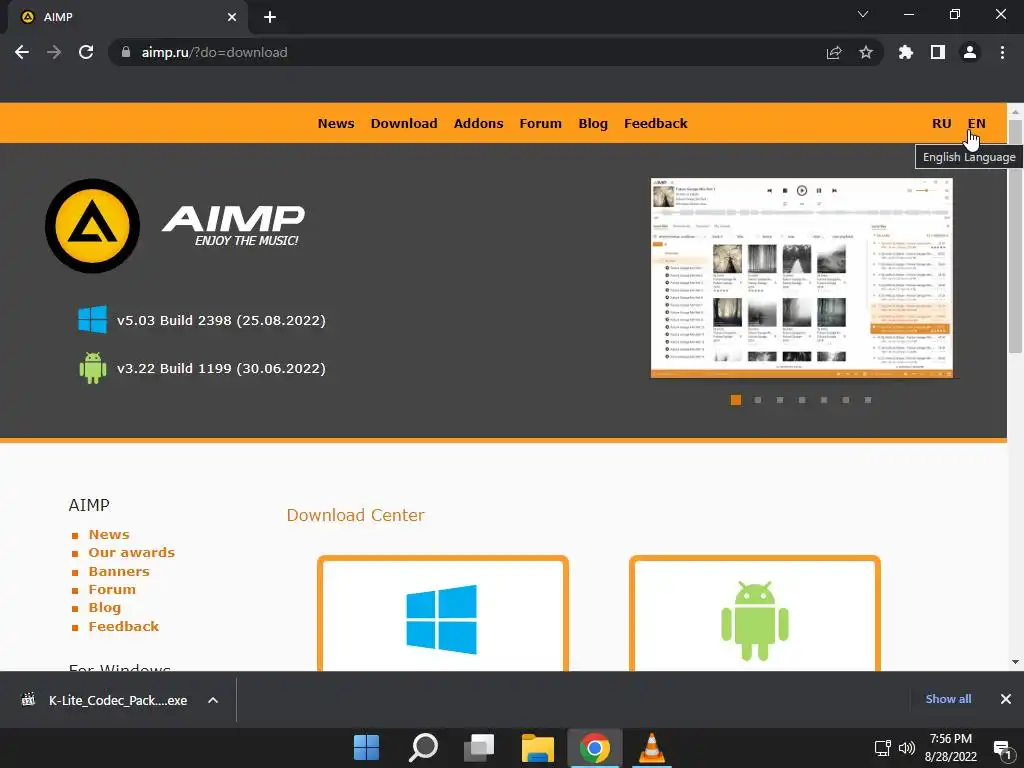Viewport: 1024px width, 768px height.
Task: Select the AIMP browser tab
Action: tap(127, 17)
